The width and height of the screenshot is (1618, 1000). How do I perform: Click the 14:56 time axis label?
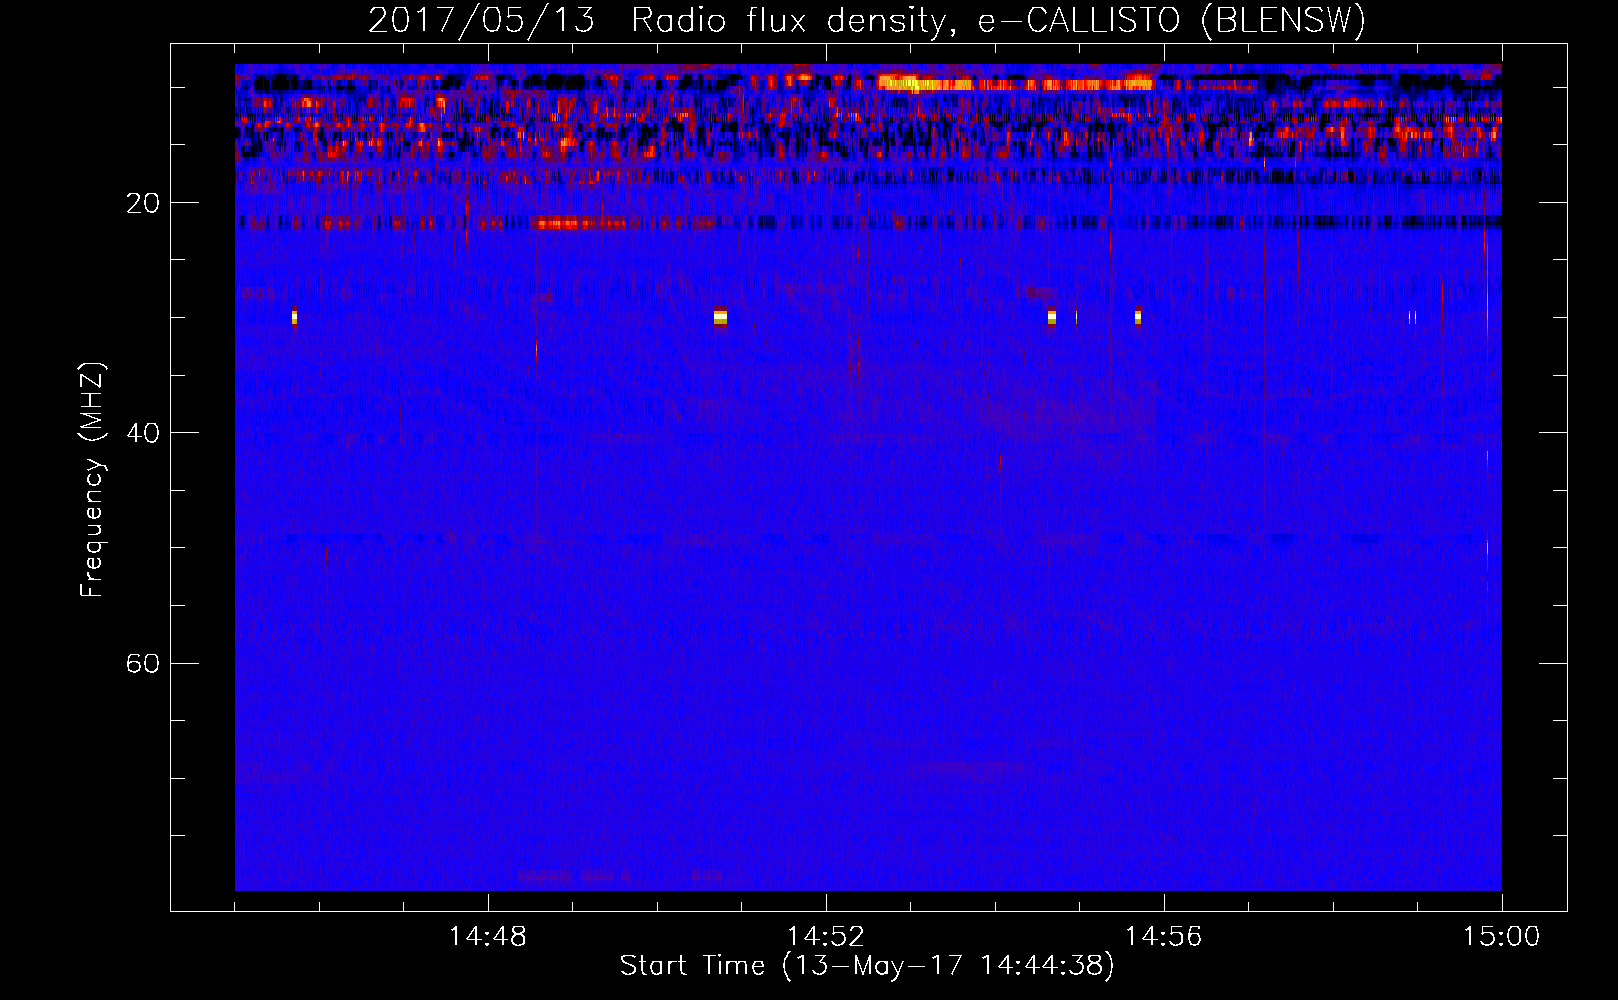(x=1164, y=937)
